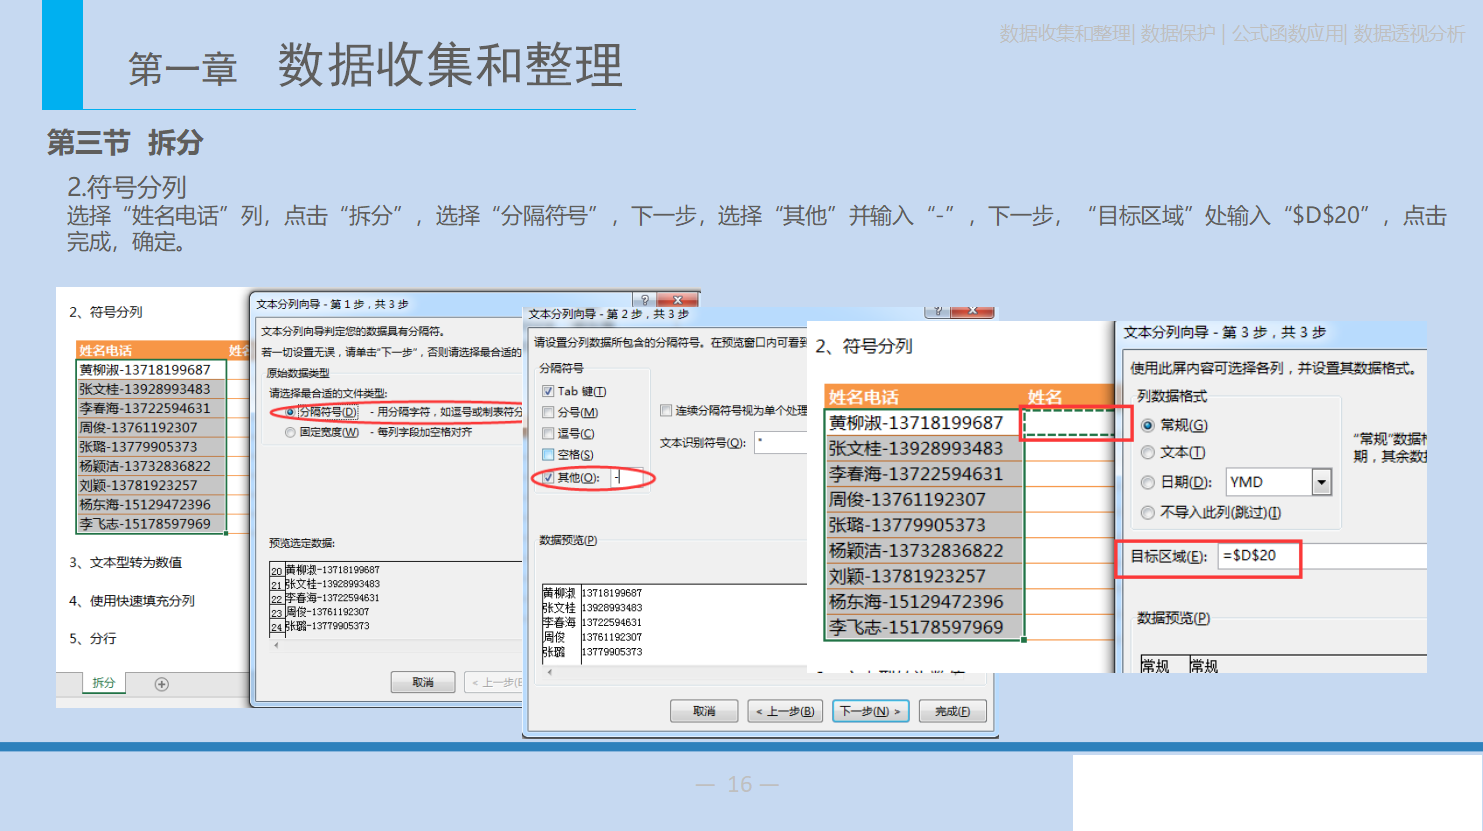The height and width of the screenshot is (831, 1483).
Task: Click the help question-mark icon of the step 1 wizard
Action: pos(645,300)
